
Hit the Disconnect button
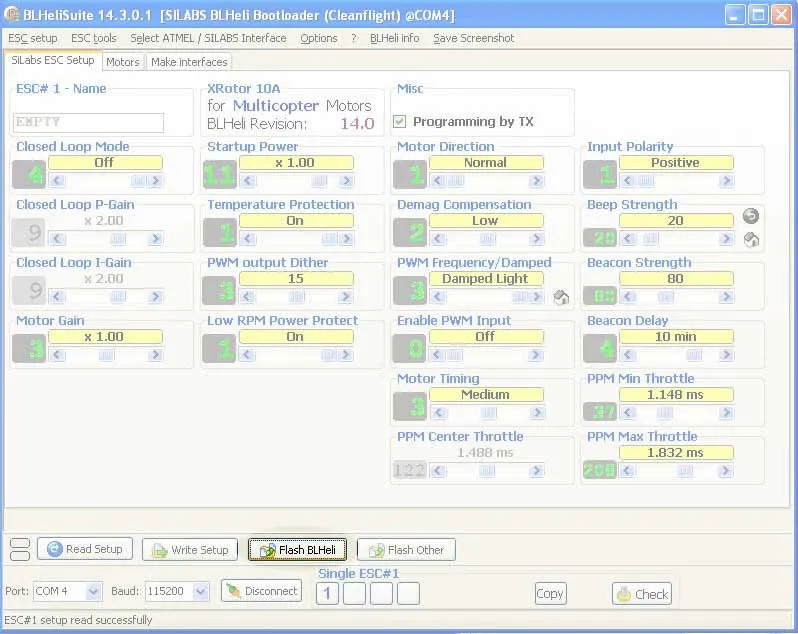(x=261, y=591)
